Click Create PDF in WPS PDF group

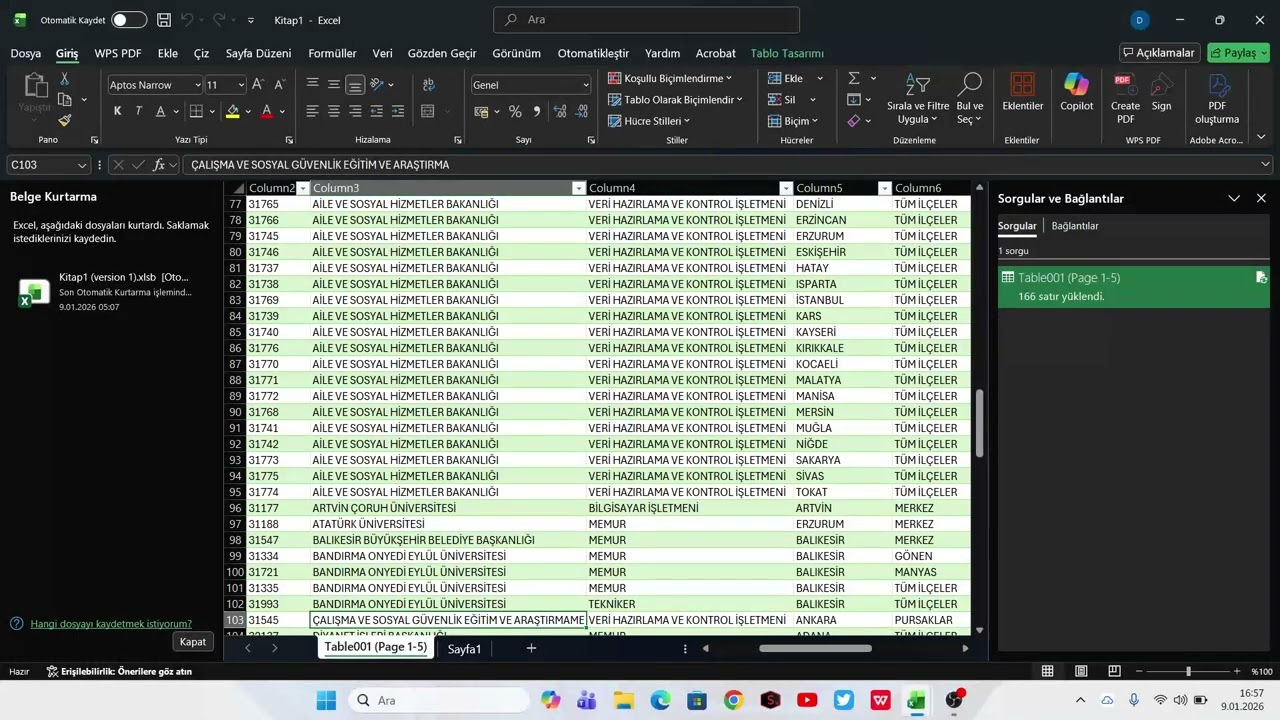pos(1125,98)
